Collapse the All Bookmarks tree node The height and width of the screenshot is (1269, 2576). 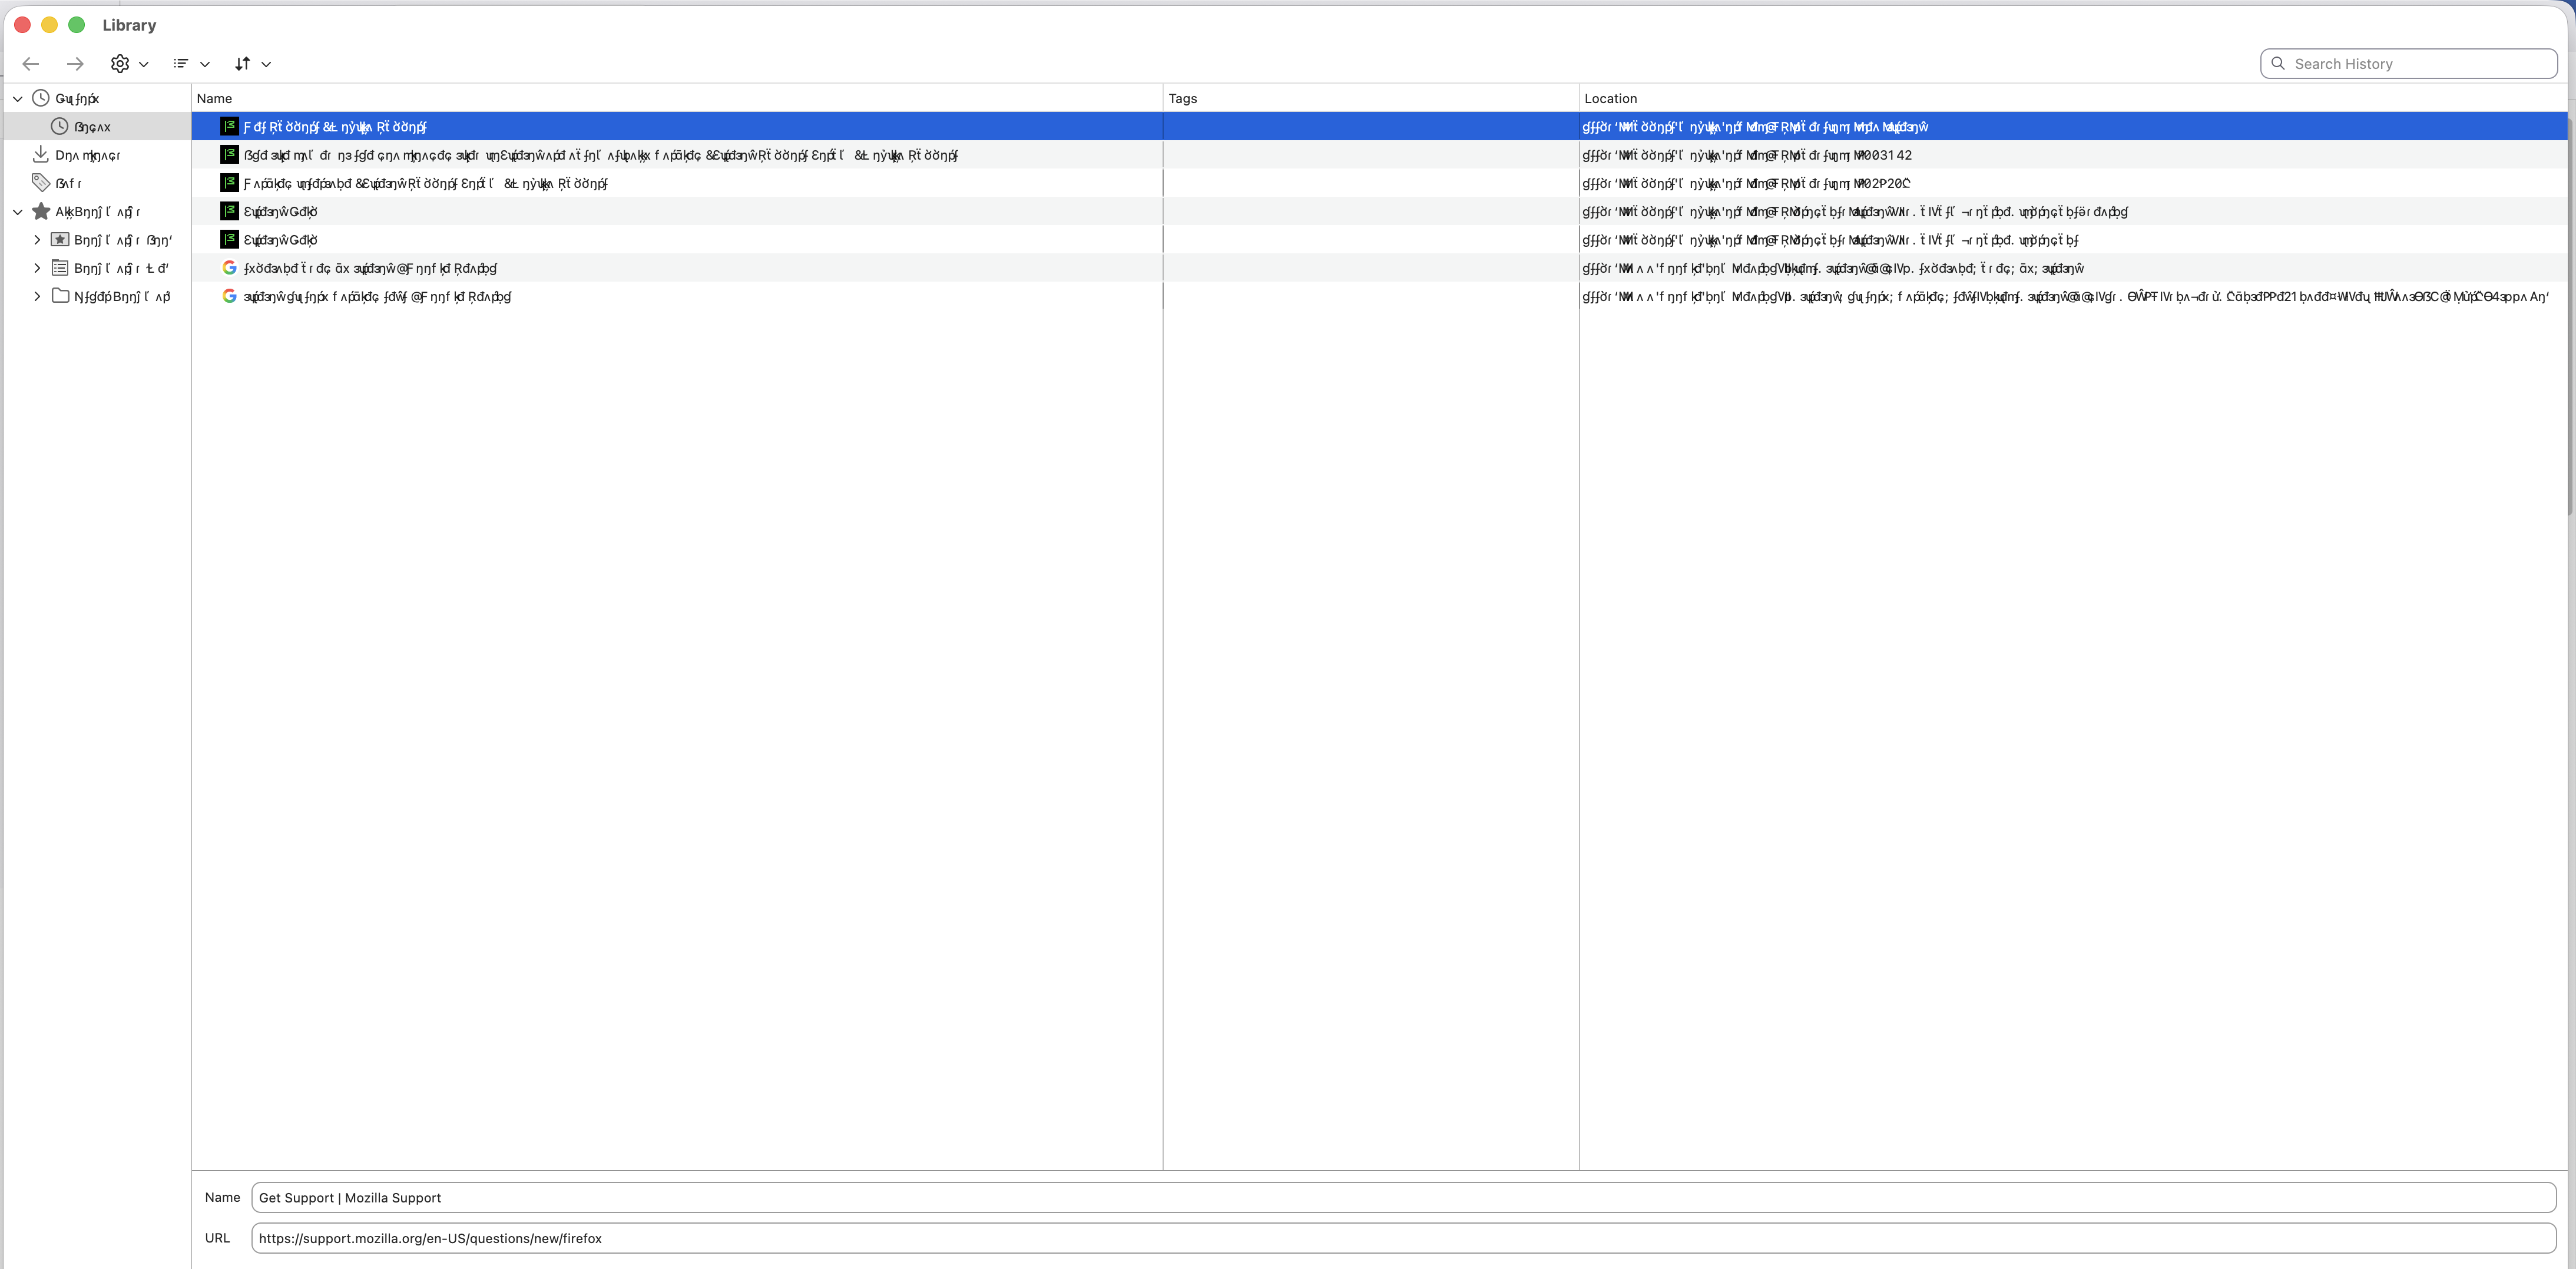[18, 212]
